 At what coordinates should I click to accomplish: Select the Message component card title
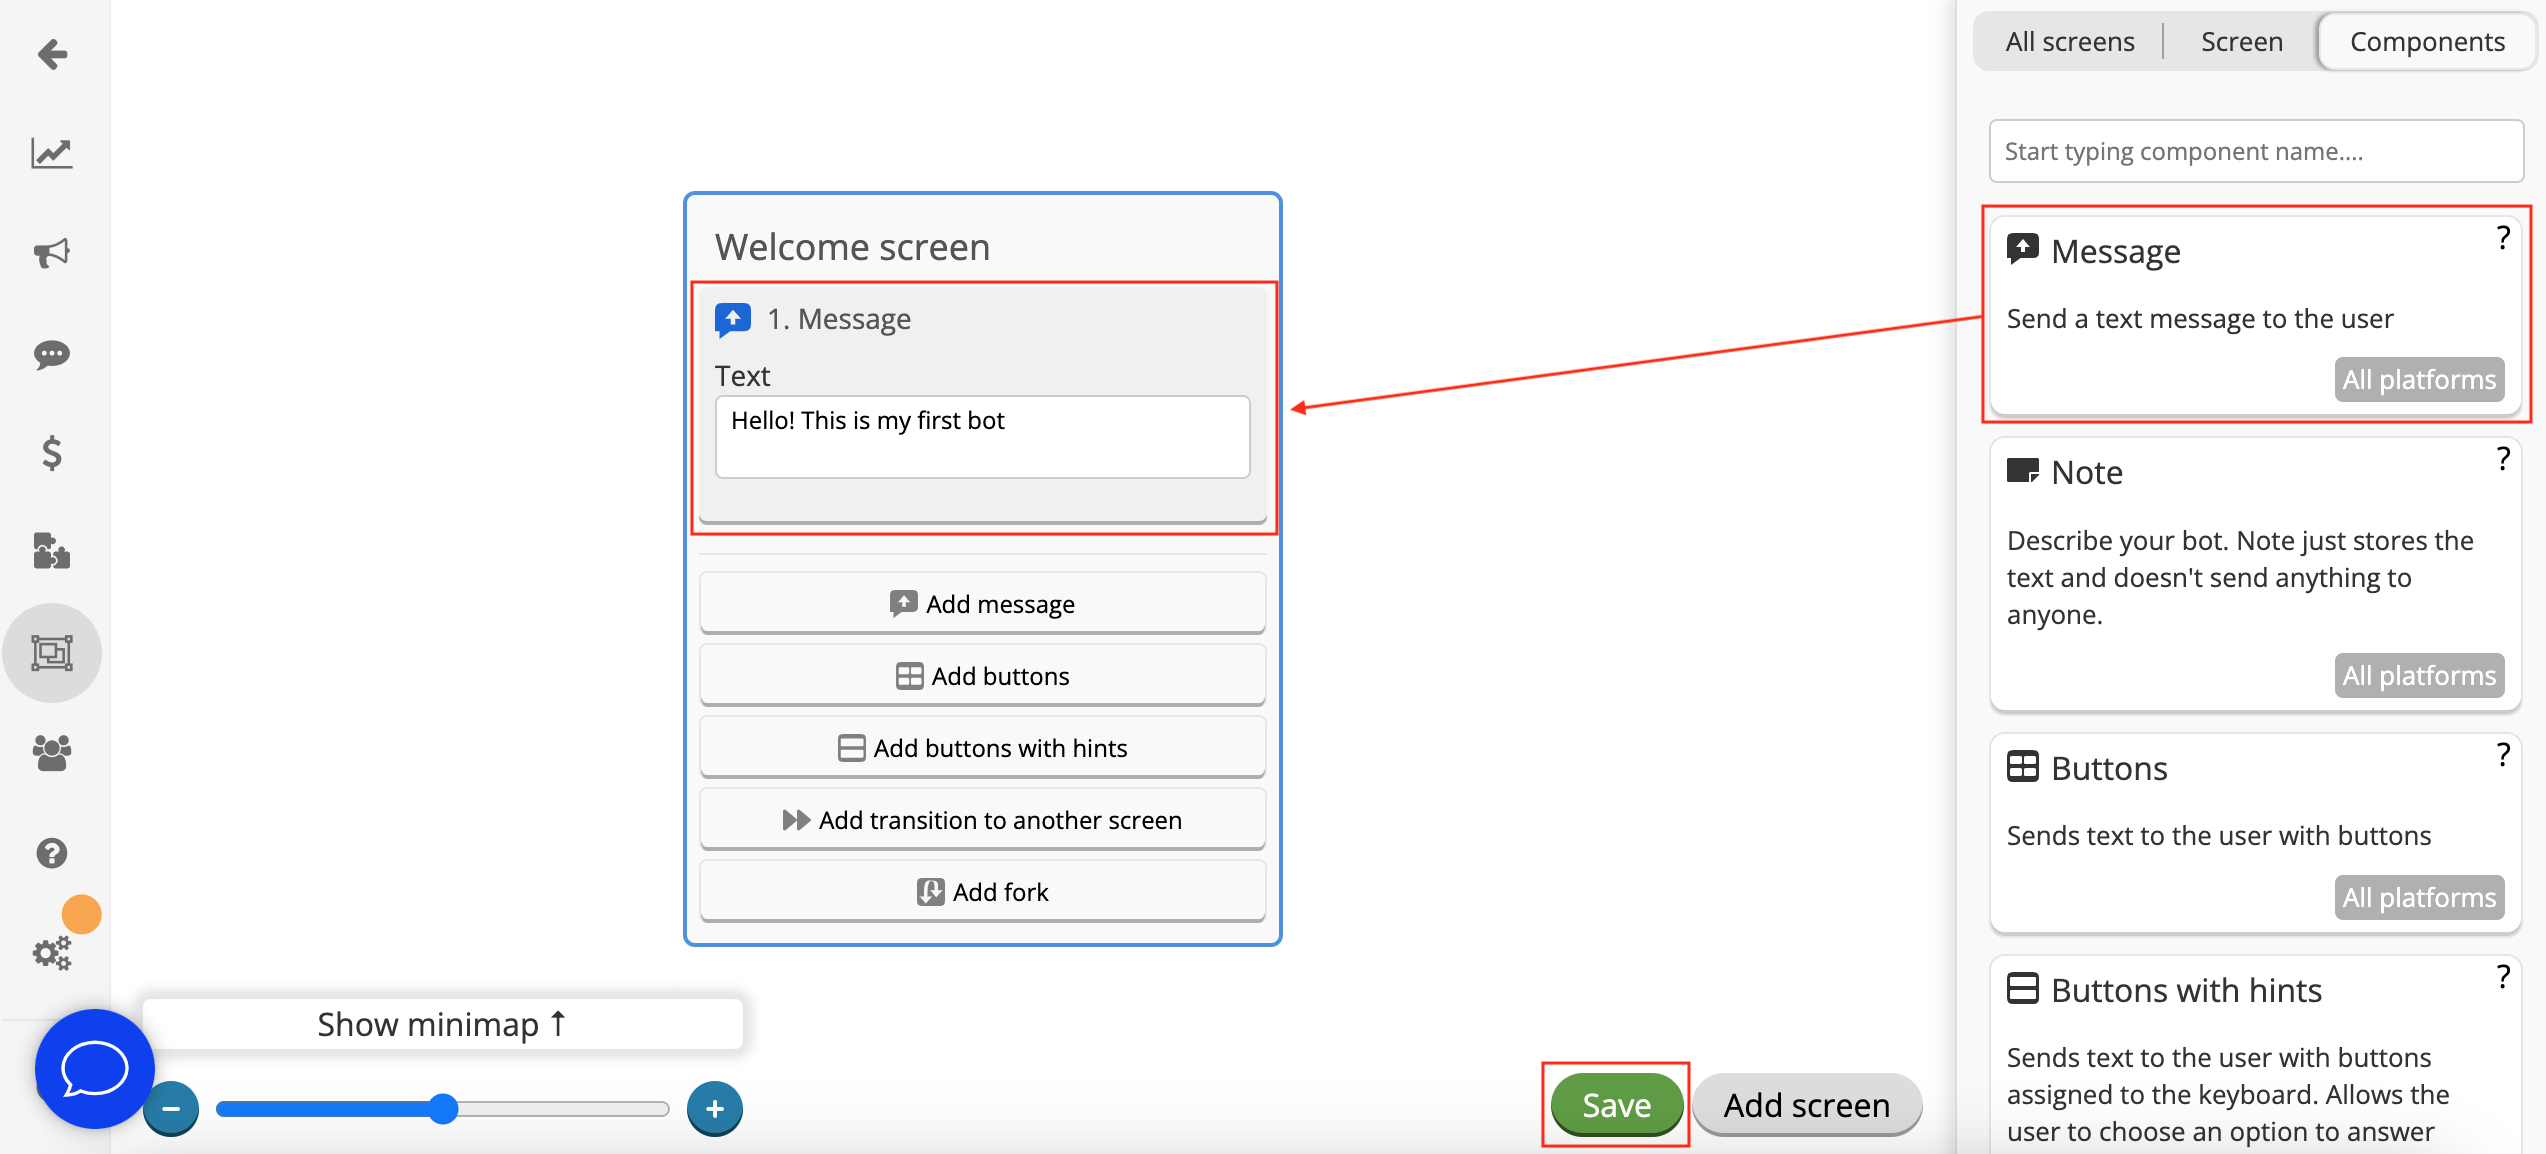[x=2115, y=251]
